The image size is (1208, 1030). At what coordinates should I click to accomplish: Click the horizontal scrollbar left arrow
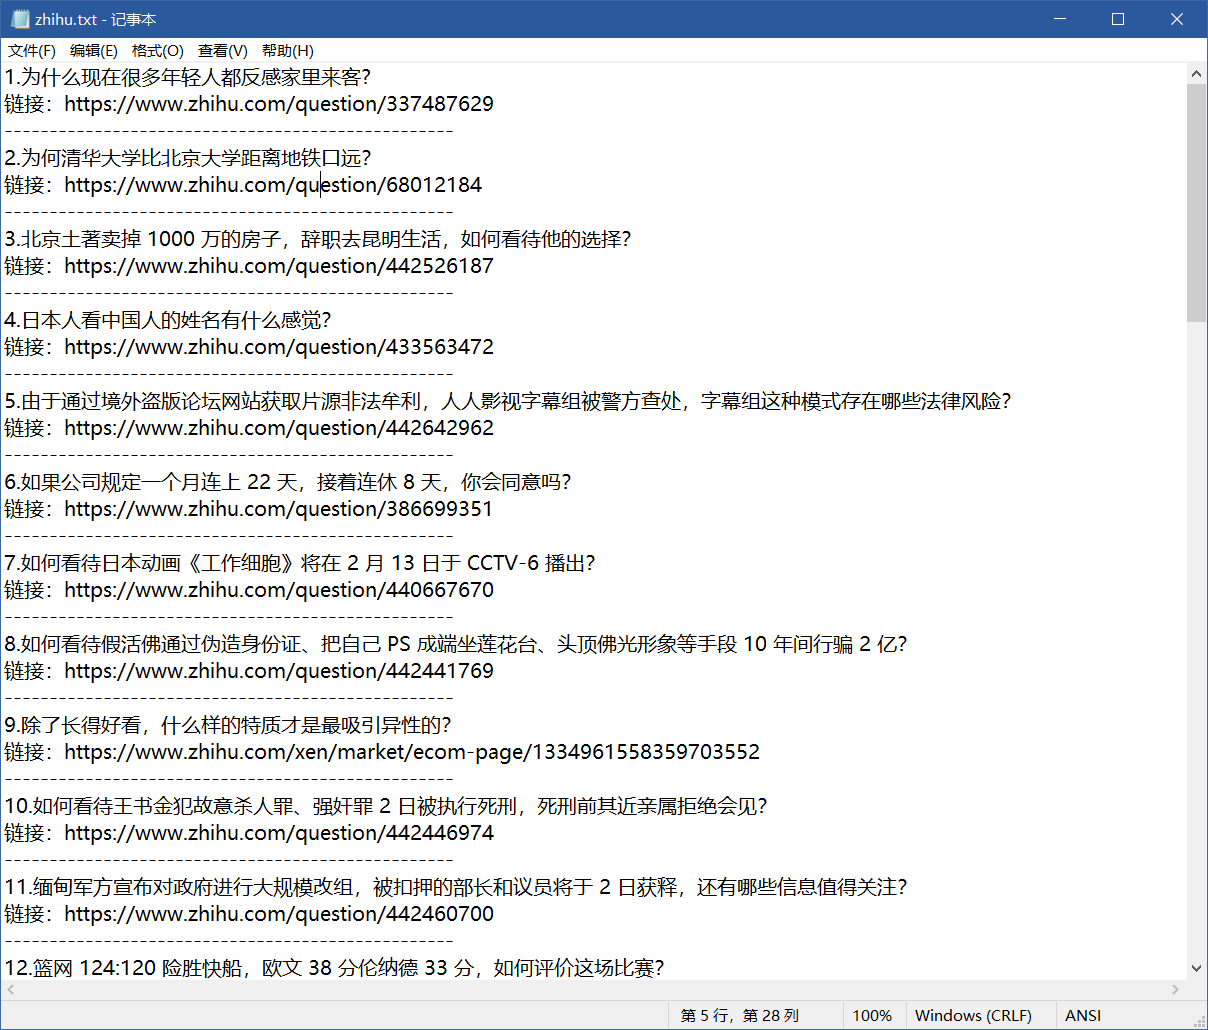(11, 989)
